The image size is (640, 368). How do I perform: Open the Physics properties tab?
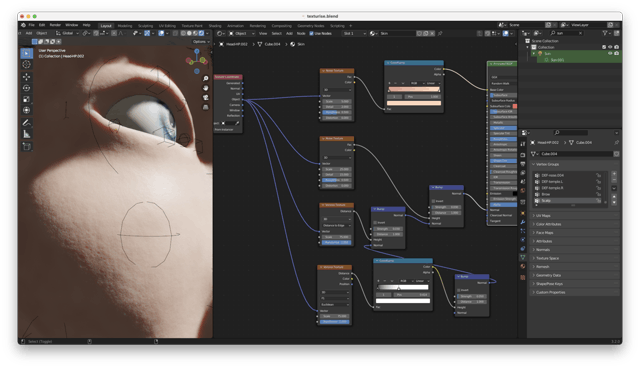tap(523, 240)
